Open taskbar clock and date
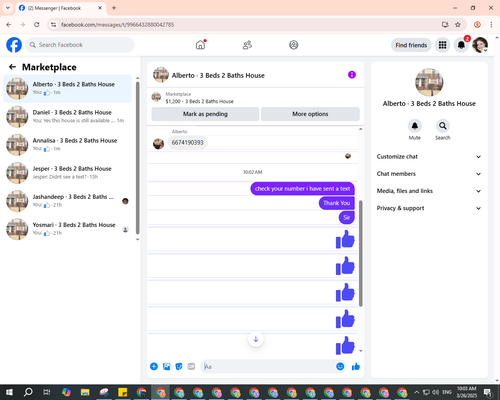Screen dimensions: 500x400 tap(466, 392)
